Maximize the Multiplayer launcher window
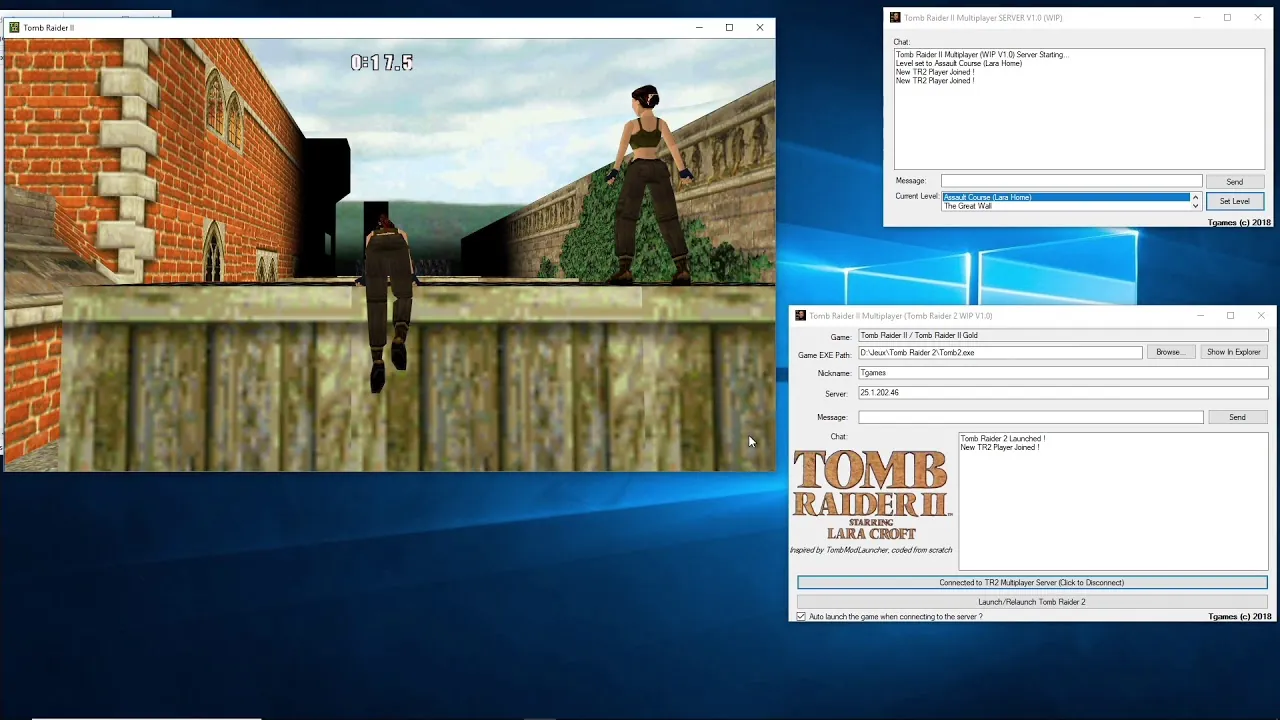 point(1230,316)
